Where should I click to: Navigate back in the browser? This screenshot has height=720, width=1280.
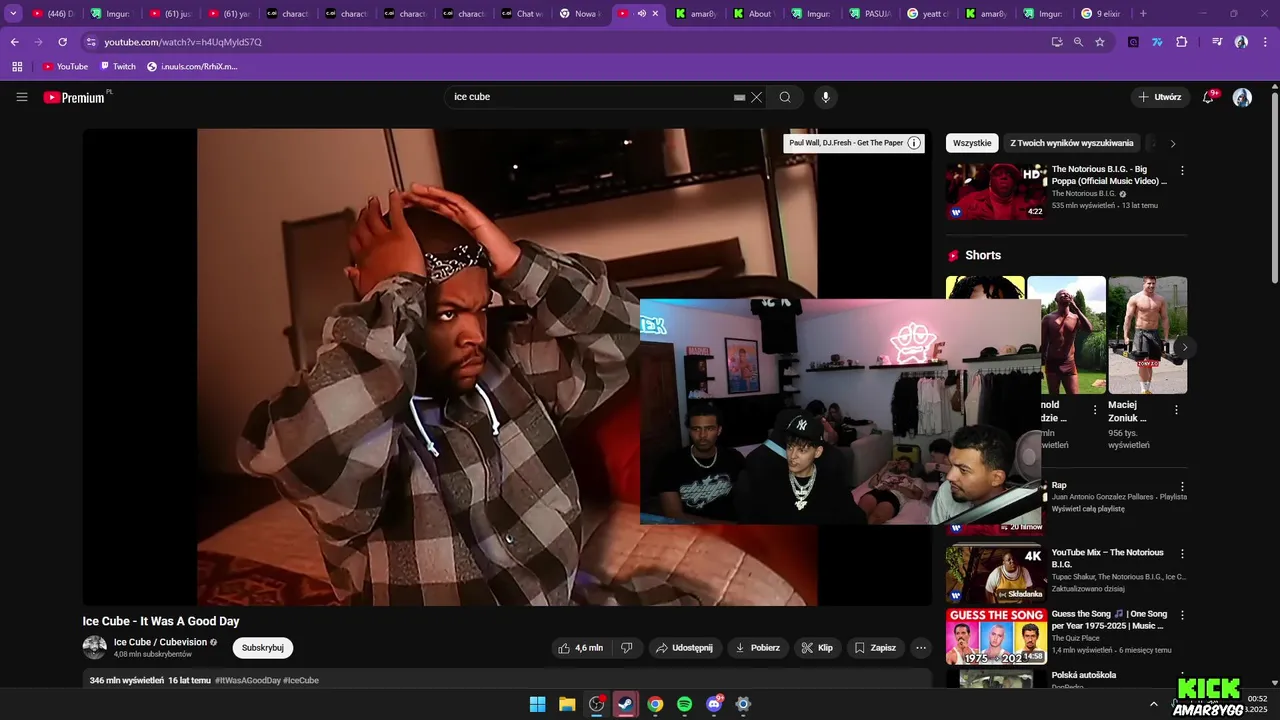click(x=14, y=42)
